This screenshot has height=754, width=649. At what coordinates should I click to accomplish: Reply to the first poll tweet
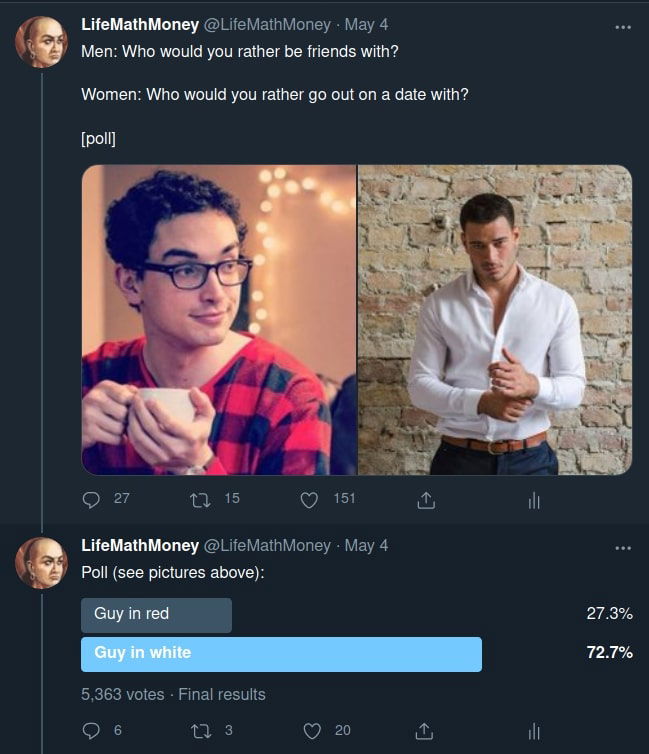click(92, 499)
